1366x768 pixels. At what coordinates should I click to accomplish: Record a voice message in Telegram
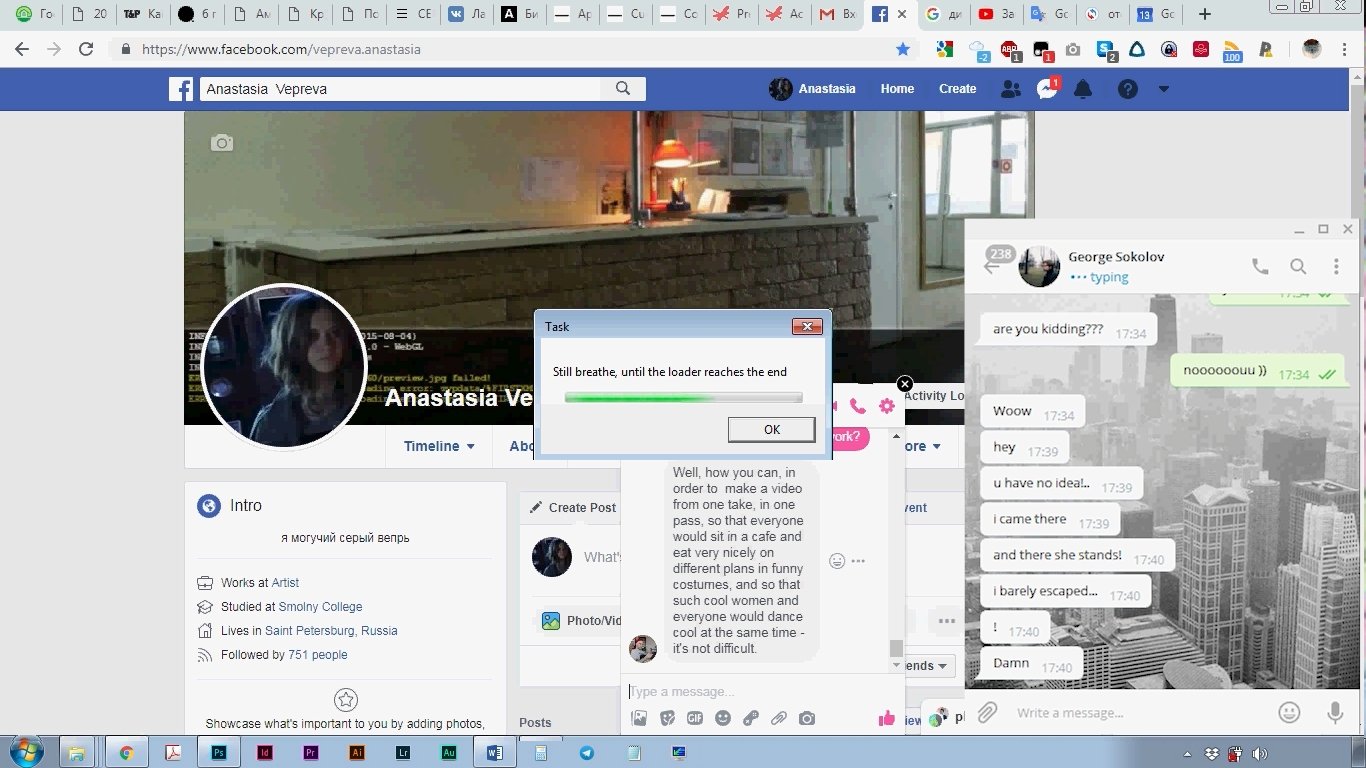point(1335,712)
